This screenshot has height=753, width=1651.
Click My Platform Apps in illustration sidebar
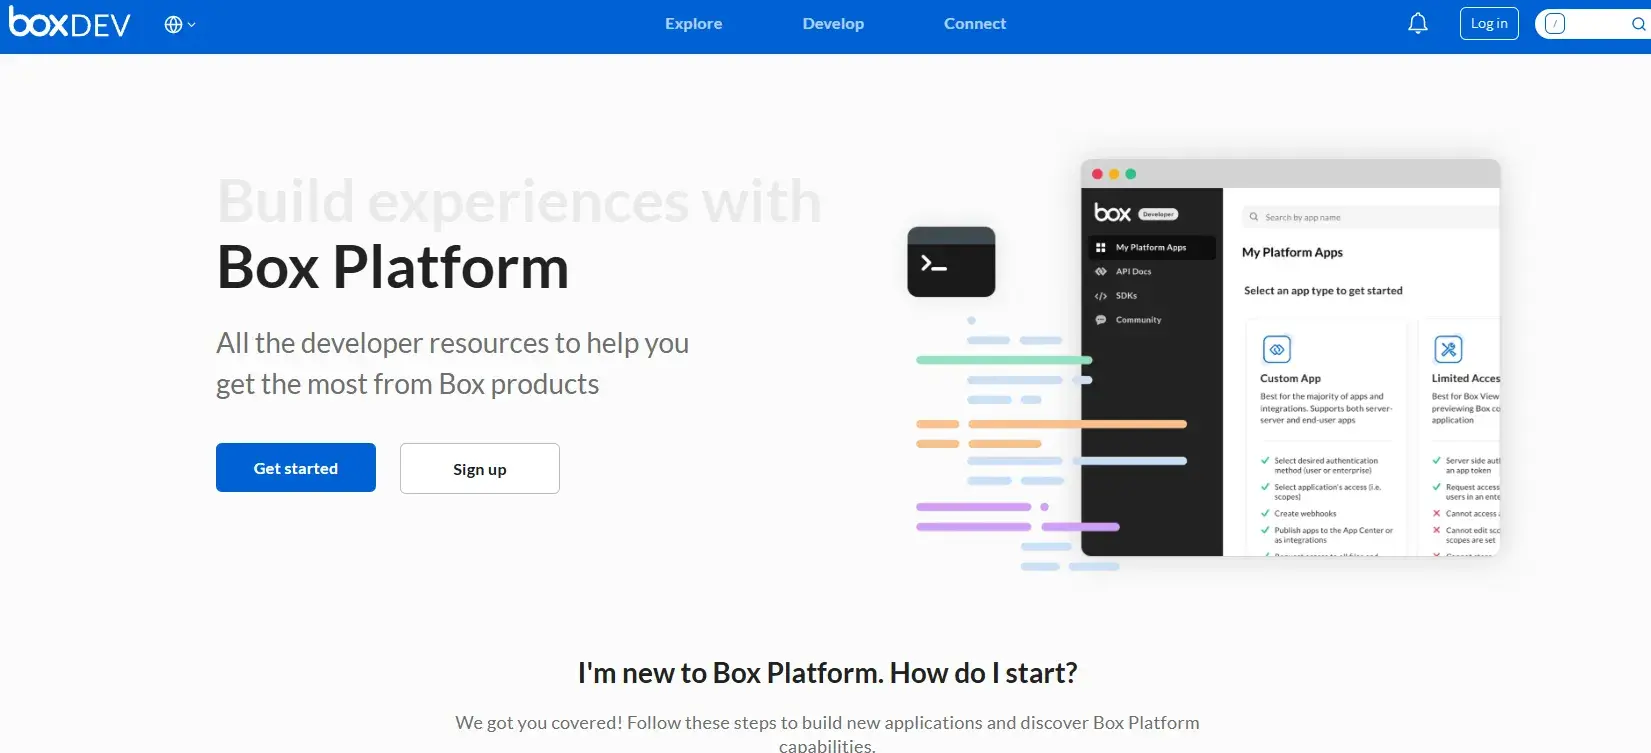pyautogui.click(x=1151, y=247)
